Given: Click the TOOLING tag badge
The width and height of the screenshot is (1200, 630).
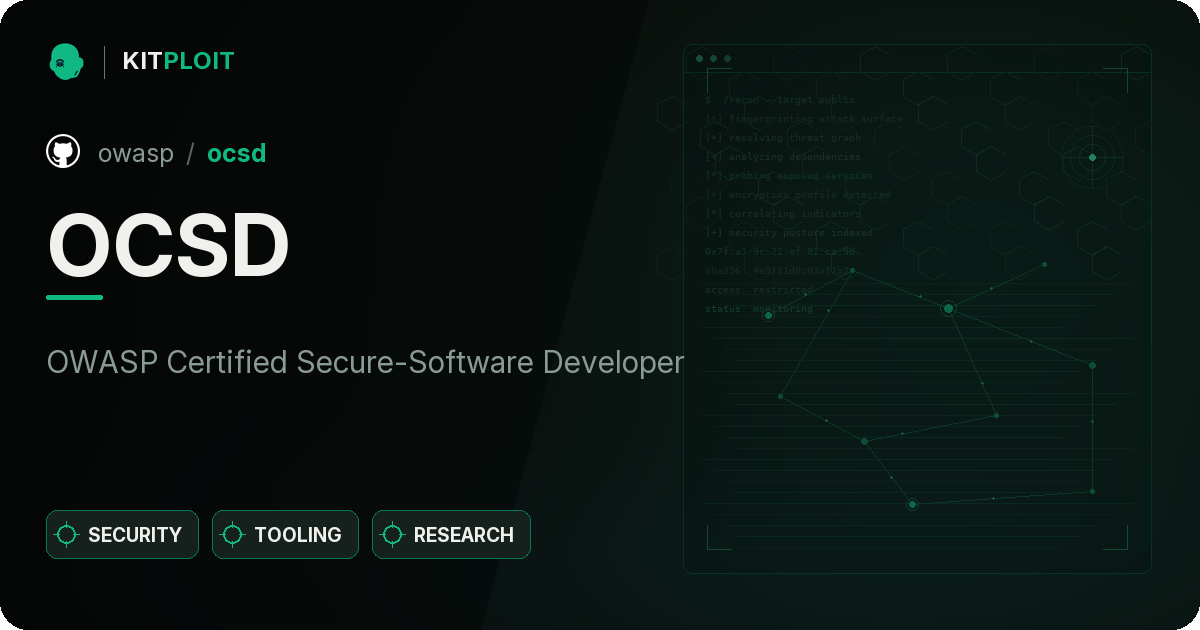Looking at the screenshot, I should pyautogui.click(x=285, y=535).
